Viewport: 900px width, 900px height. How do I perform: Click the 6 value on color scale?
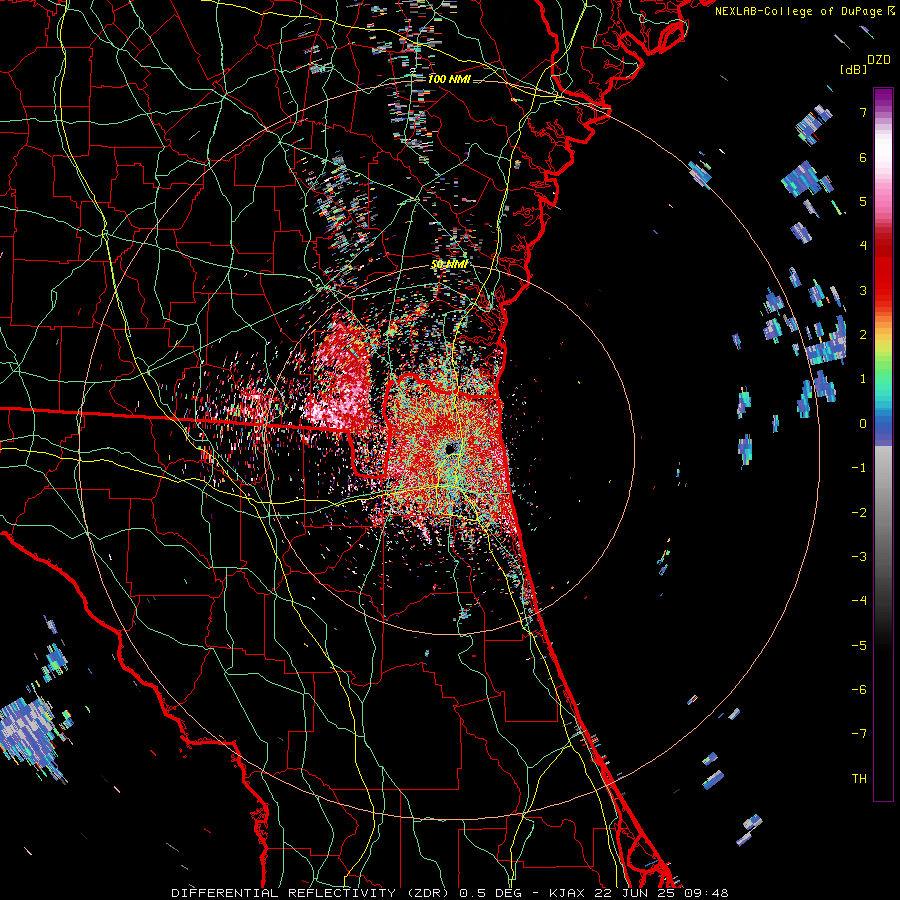point(863,157)
